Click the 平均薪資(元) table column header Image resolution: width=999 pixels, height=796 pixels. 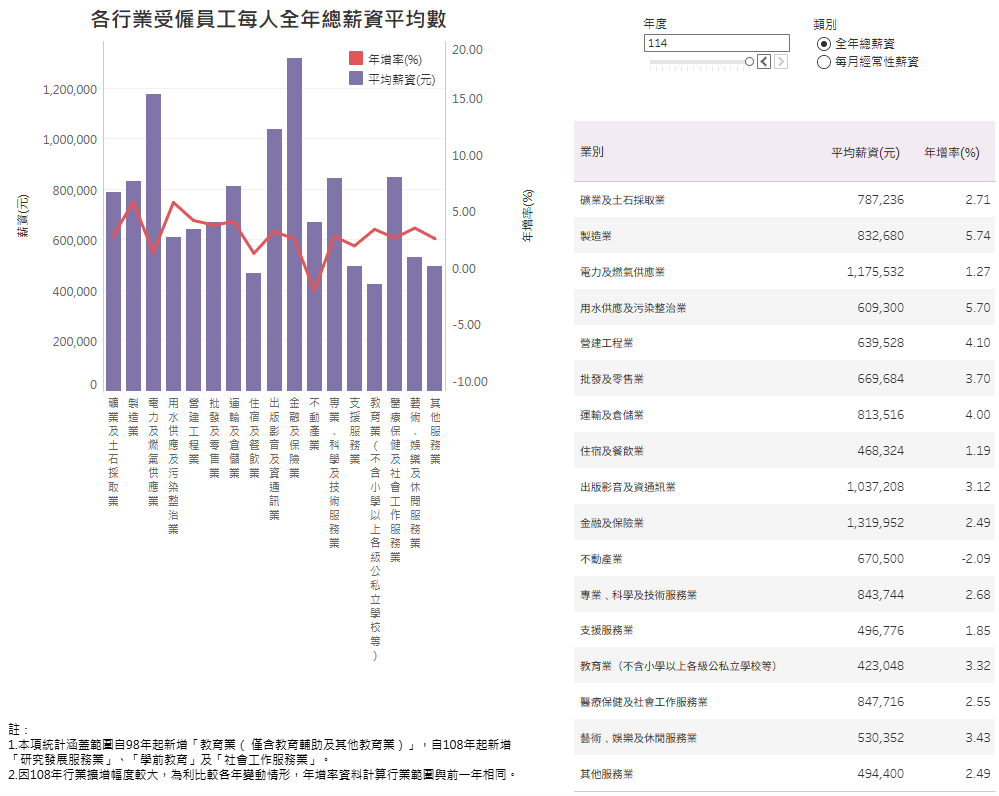865,153
